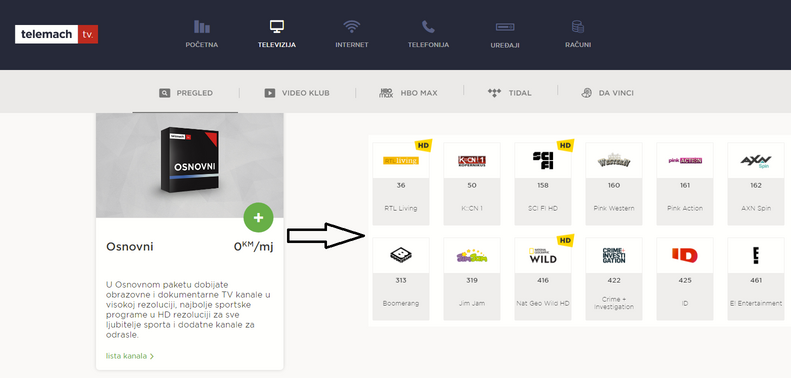Open the Računi coins icon
791x378 pixels.
pos(578,27)
